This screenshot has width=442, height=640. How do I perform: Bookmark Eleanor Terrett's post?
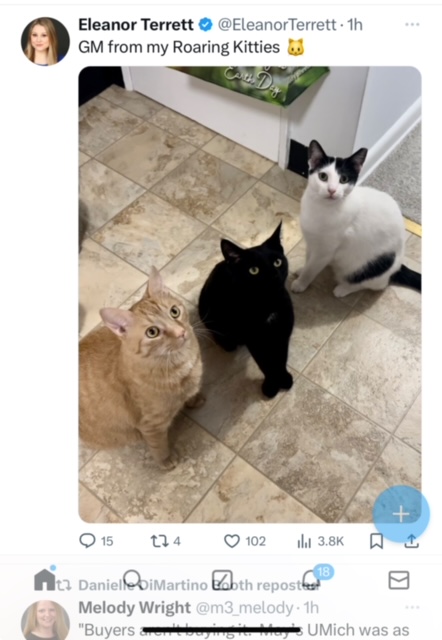[x=376, y=541]
